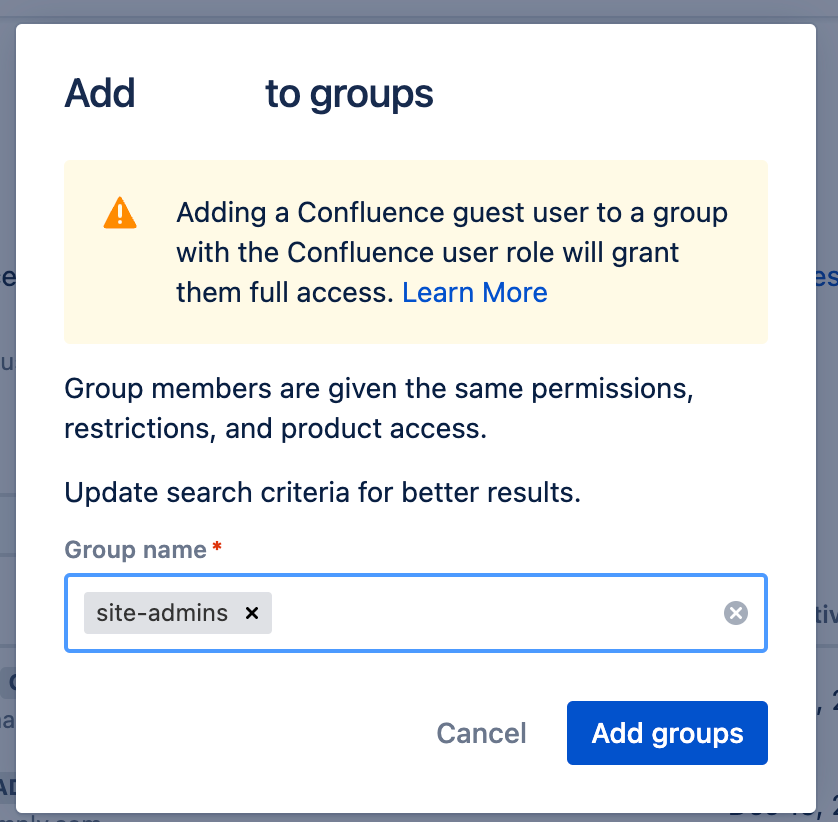Click the 'to groups' heading text
The image size is (838, 822).
(349, 95)
